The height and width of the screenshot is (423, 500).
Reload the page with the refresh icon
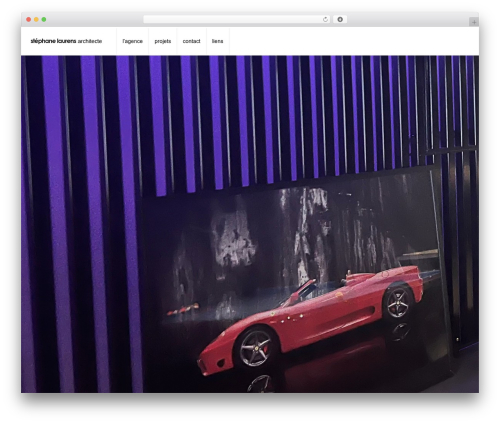[325, 20]
